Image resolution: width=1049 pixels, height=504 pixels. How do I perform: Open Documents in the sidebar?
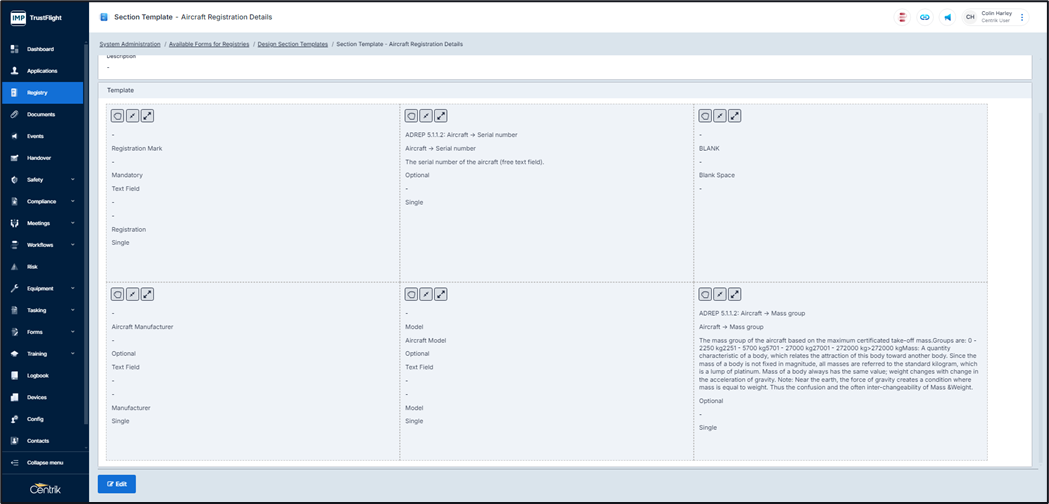[41, 114]
